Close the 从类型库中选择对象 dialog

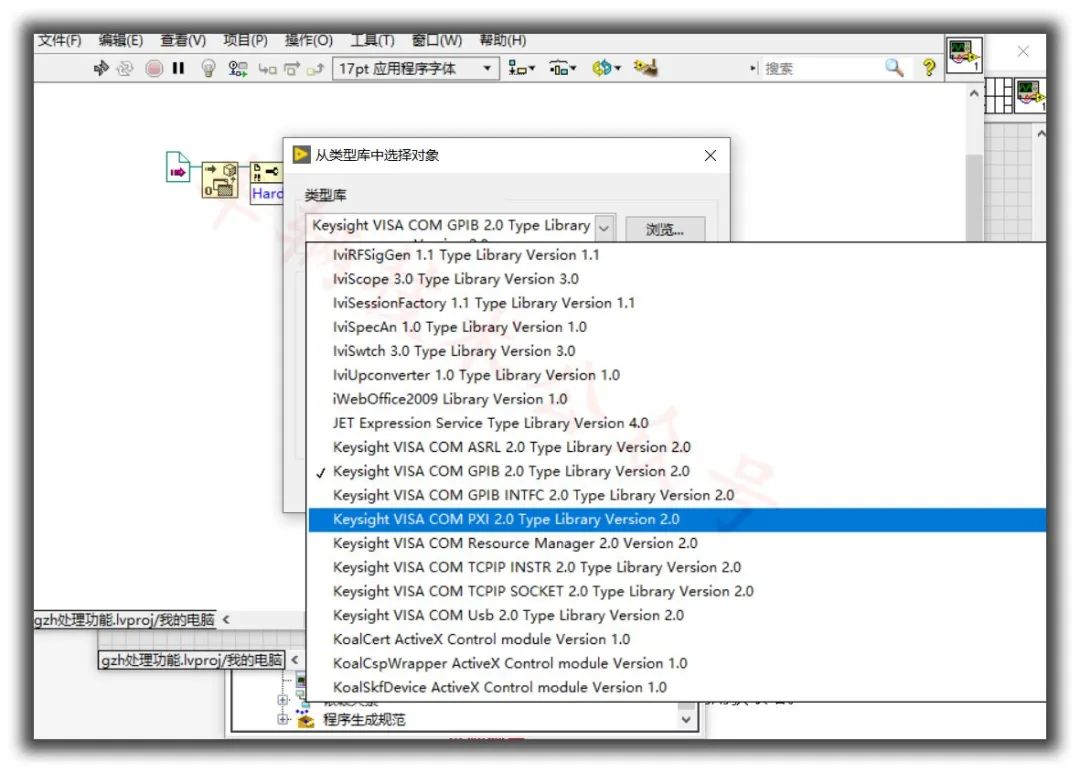pos(710,156)
